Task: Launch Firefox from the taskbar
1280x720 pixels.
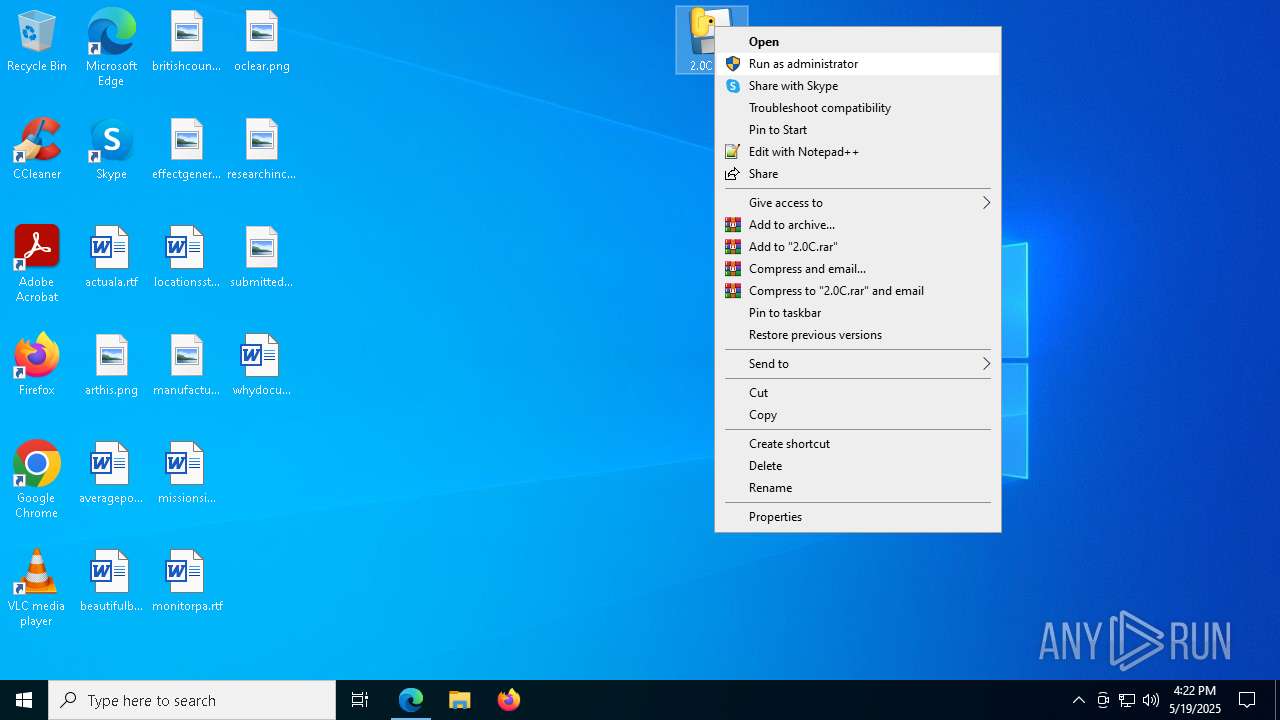Action: (509, 700)
